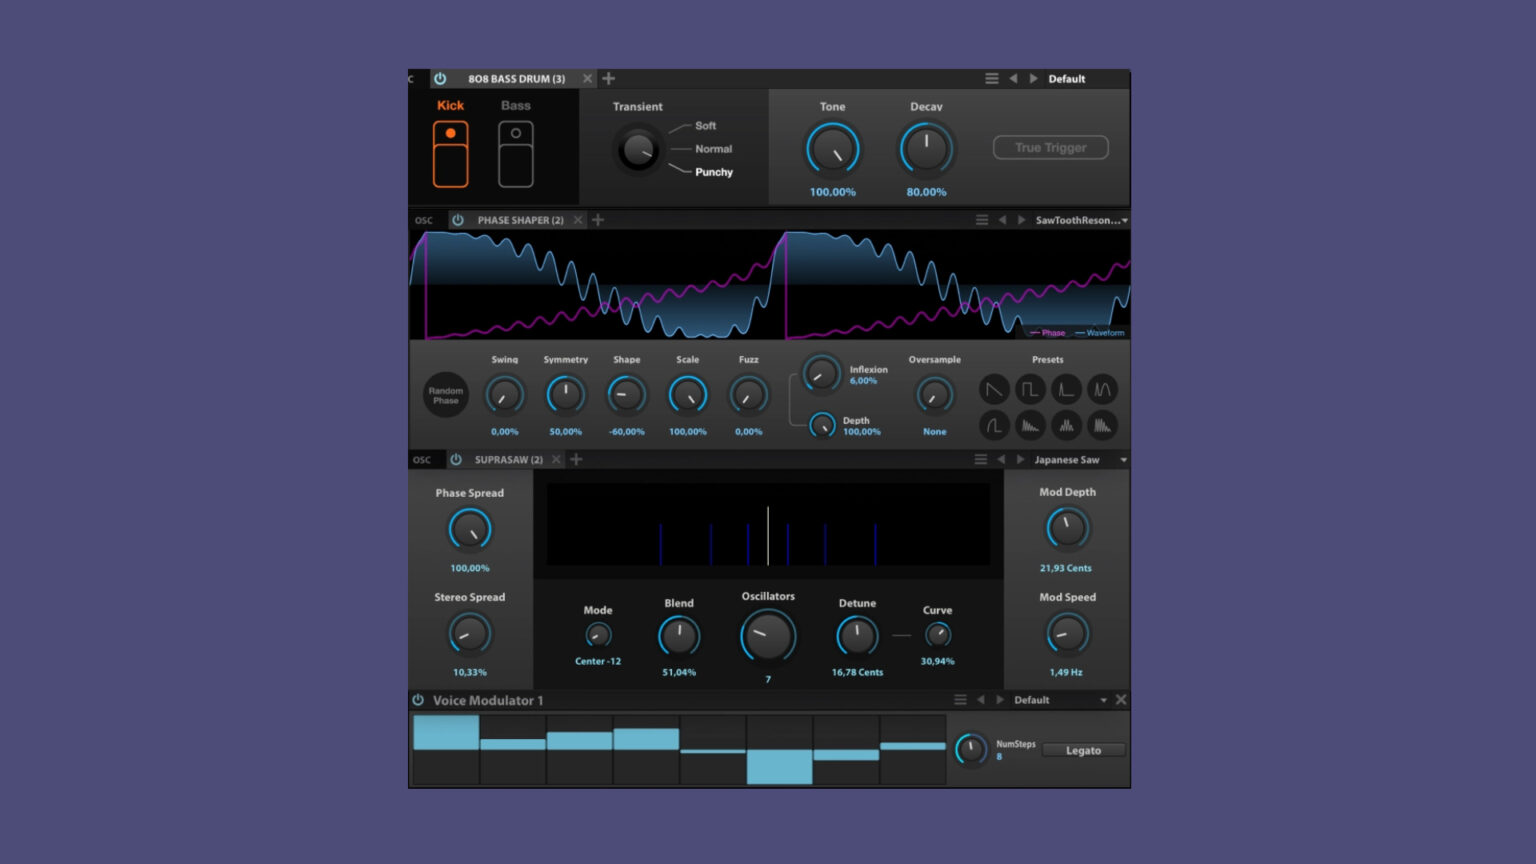The height and width of the screenshot is (864, 1536).
Task: Toggle Voice Modulator 1 on or off
Action: tap(418, 700)
